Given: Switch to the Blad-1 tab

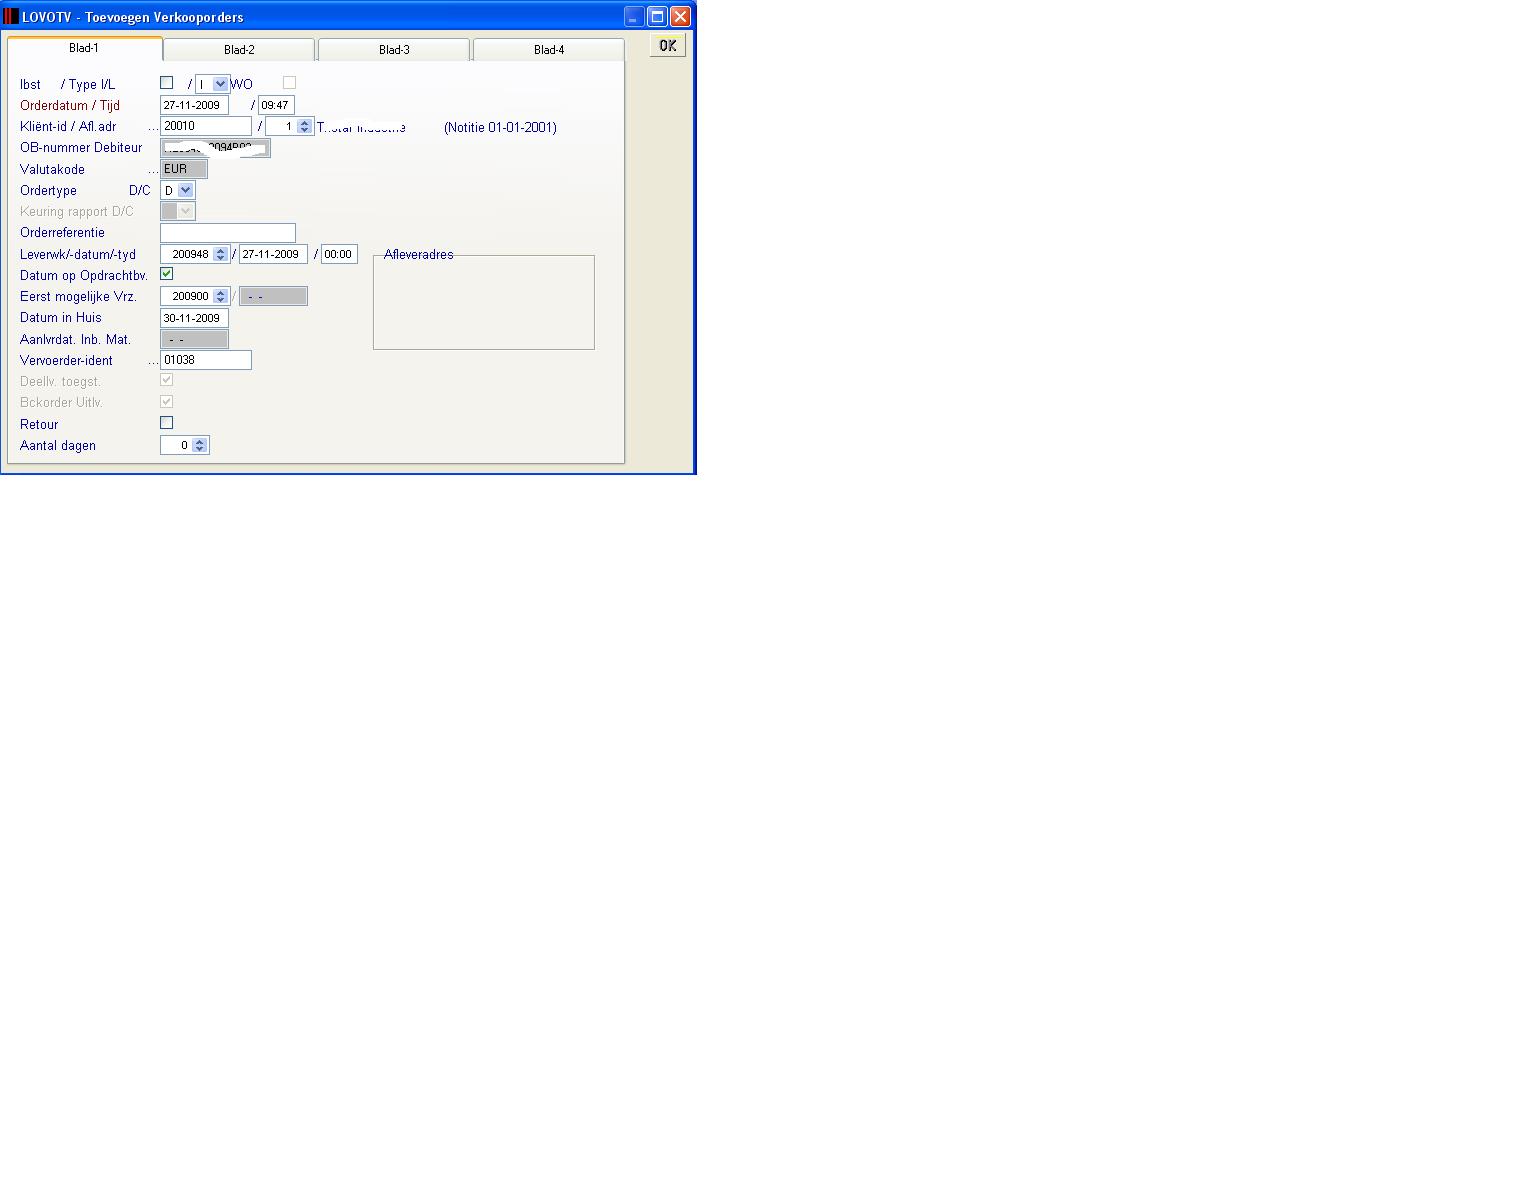Looking at the screenshot, I should pyautogui.click(x=85, y=48).
